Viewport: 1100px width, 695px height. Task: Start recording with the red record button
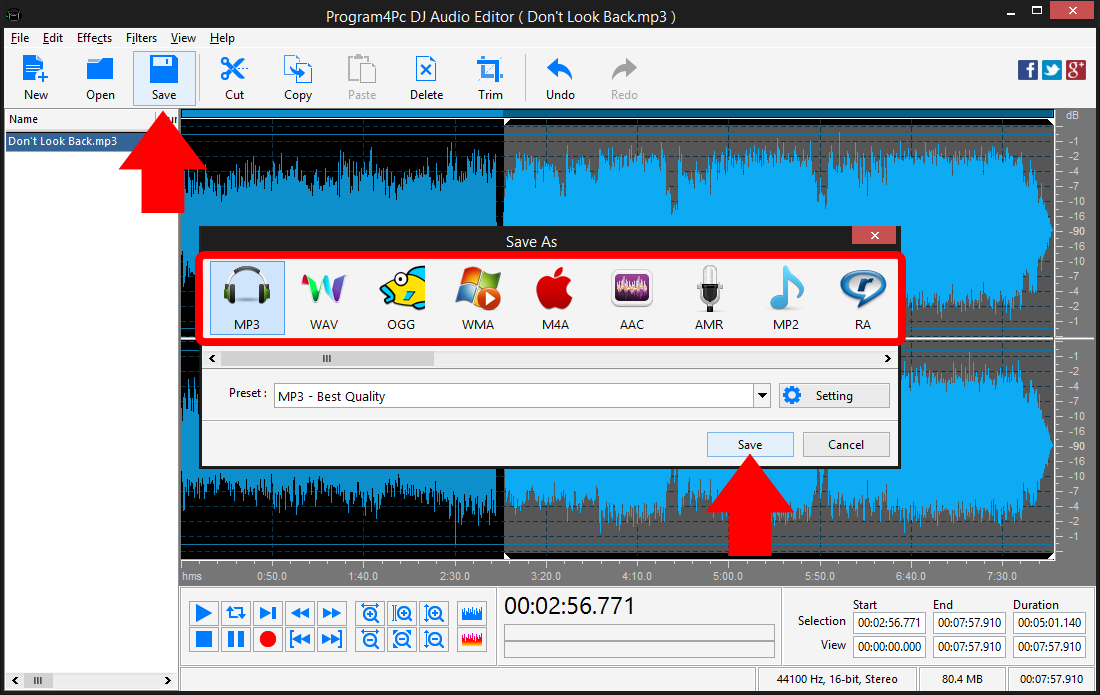tap(267, 638)
